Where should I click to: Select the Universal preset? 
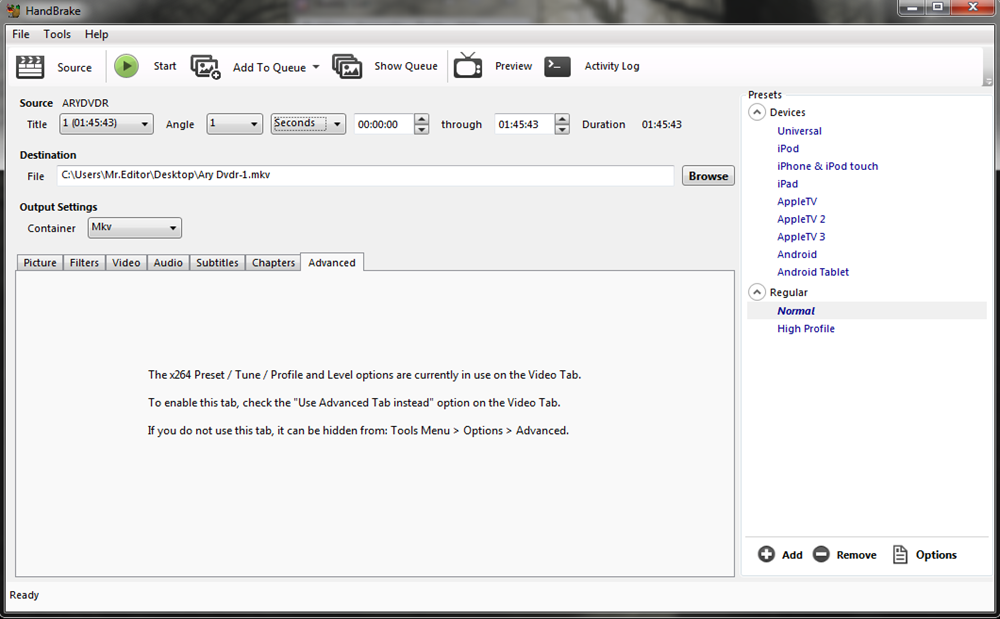click(799, 131)
